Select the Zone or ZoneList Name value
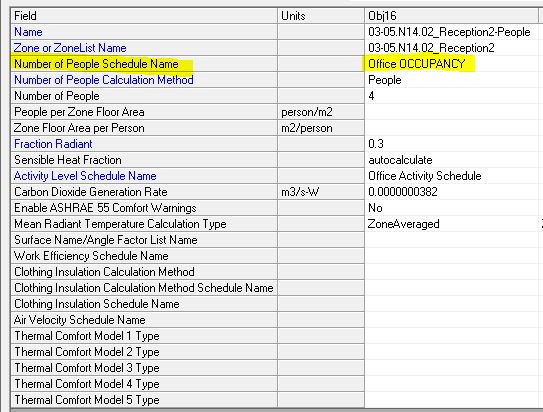 click(454, 48)
